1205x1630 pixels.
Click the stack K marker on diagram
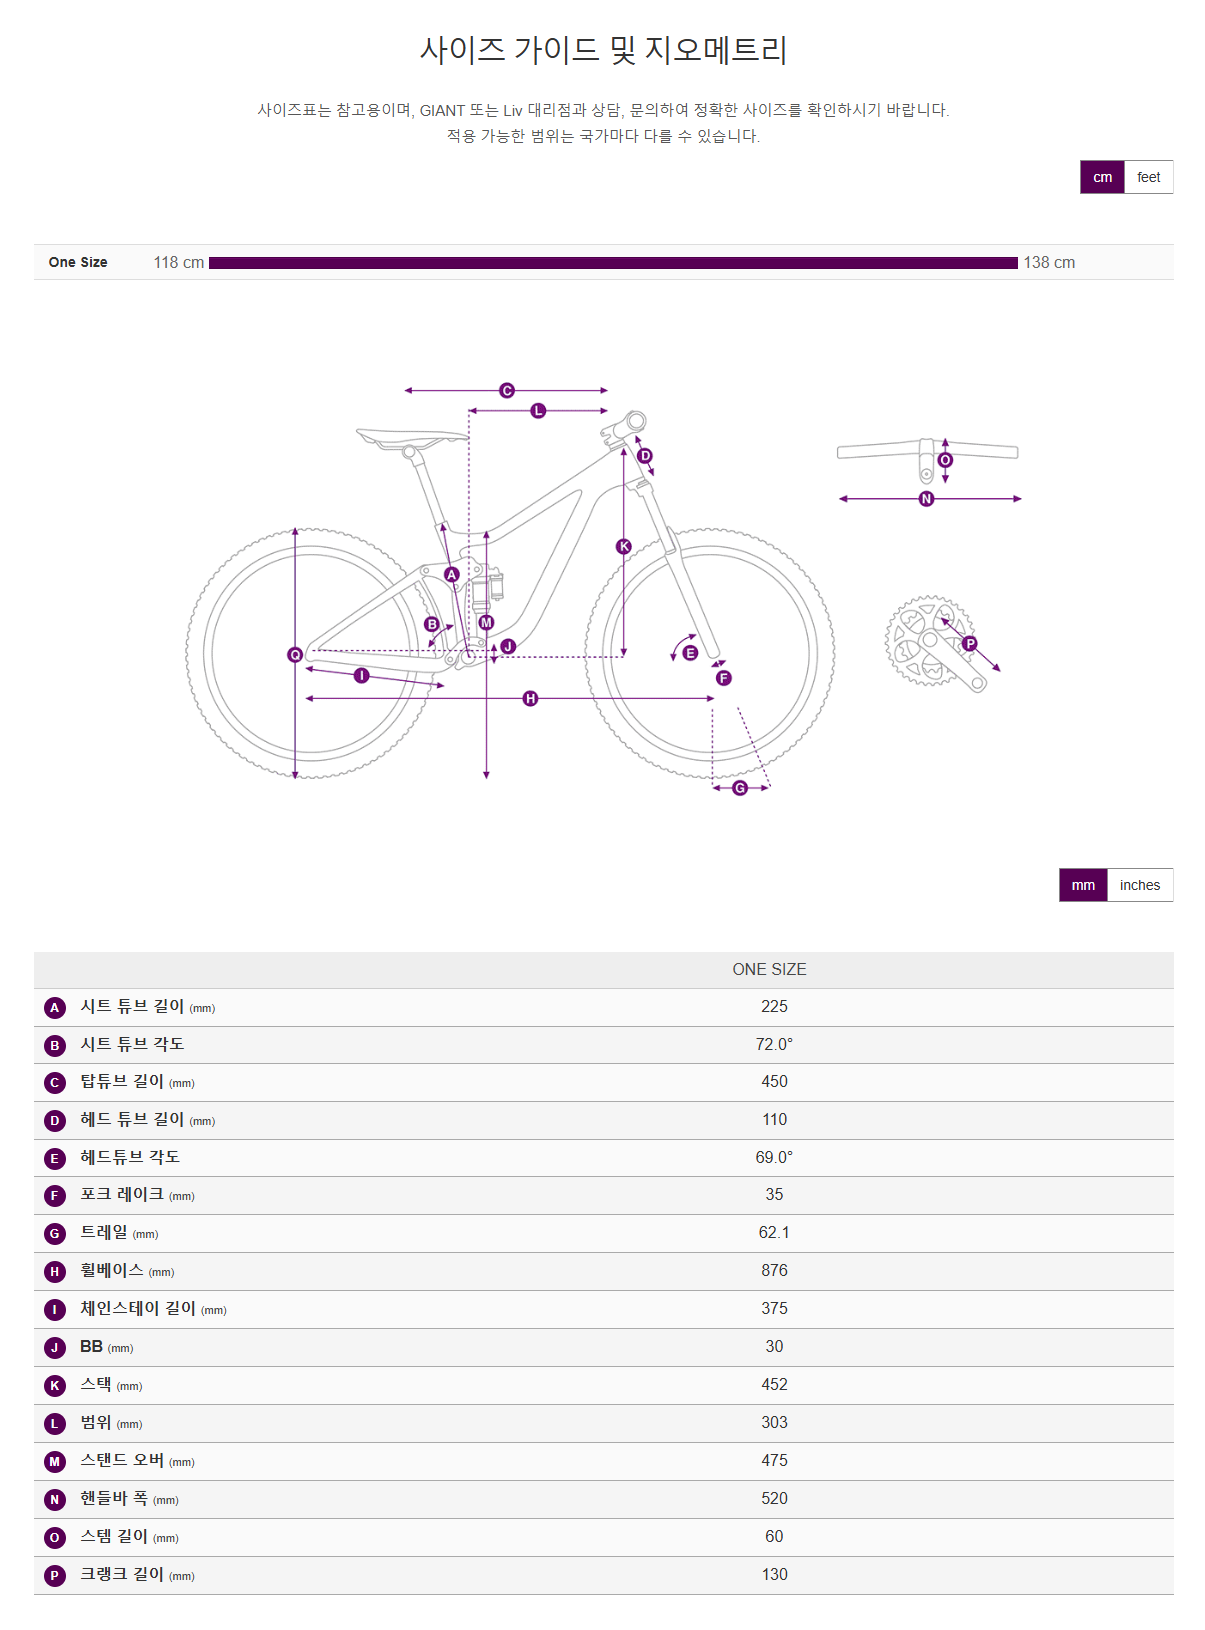point(624,546)
